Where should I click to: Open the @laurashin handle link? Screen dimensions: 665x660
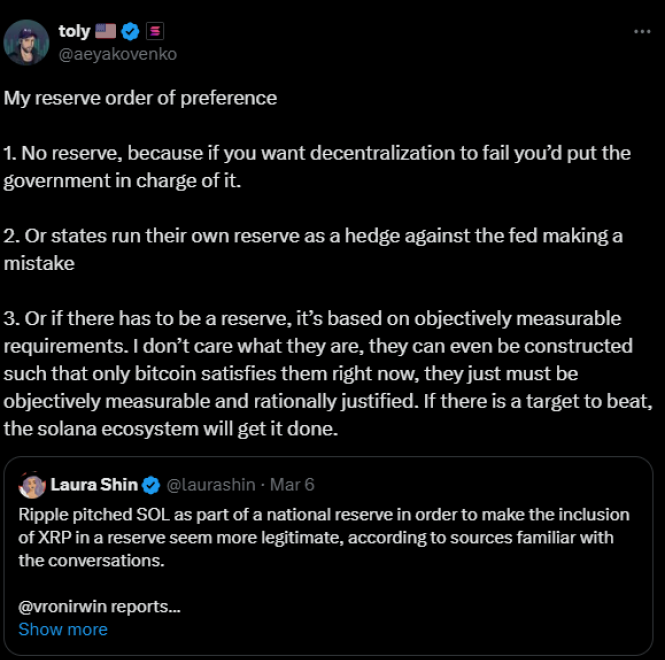point(206,486)
